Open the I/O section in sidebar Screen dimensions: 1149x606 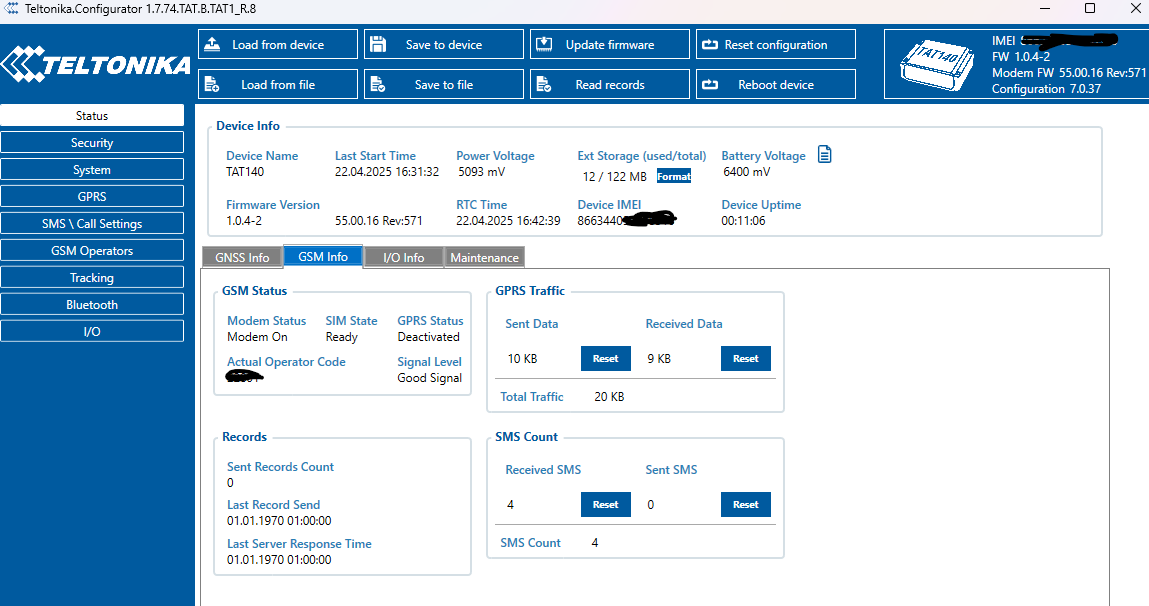[92, 331]
